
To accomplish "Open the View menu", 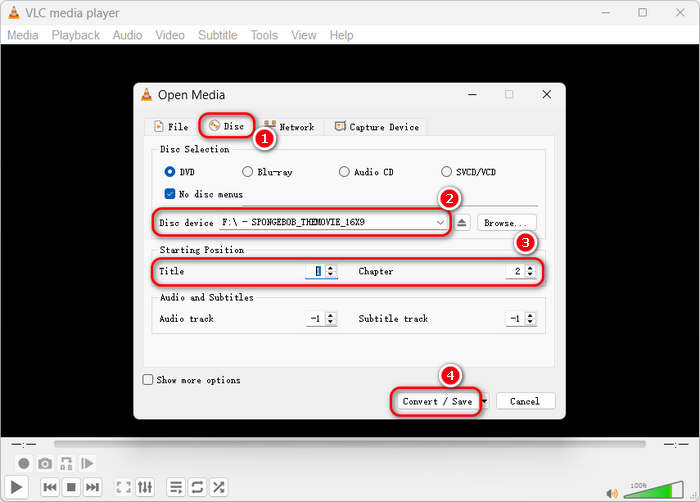I will coord(304,35).
